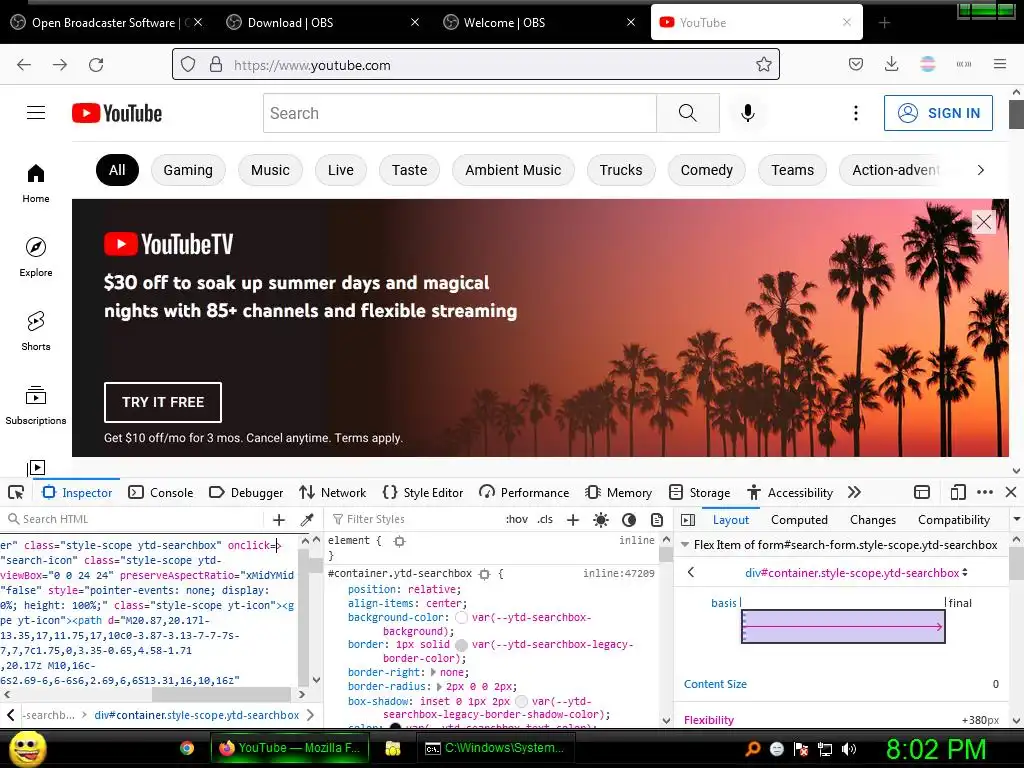Open YouTube settings three-dot menu
Screen dimensions: 1024x768
click(x=856, y=113)
